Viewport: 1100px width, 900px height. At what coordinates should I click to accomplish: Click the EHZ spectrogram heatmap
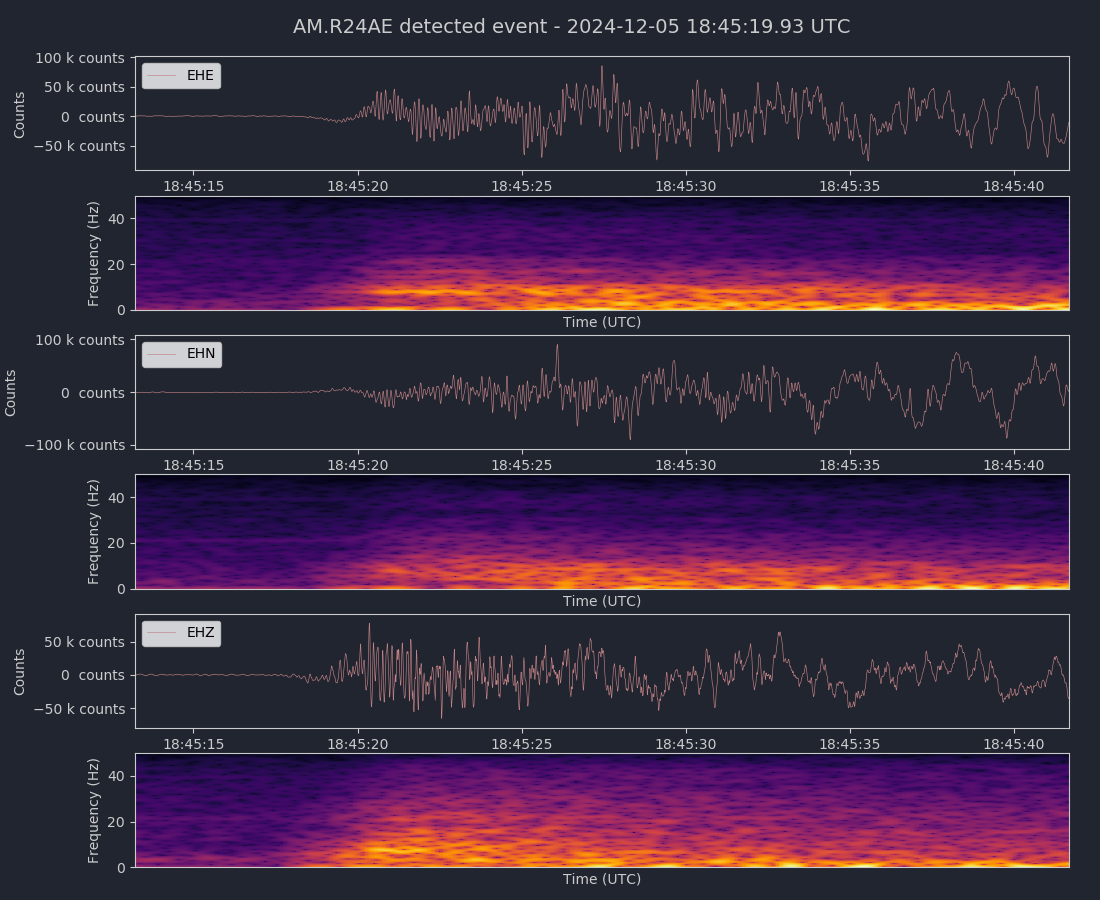[x=602, y=810]
